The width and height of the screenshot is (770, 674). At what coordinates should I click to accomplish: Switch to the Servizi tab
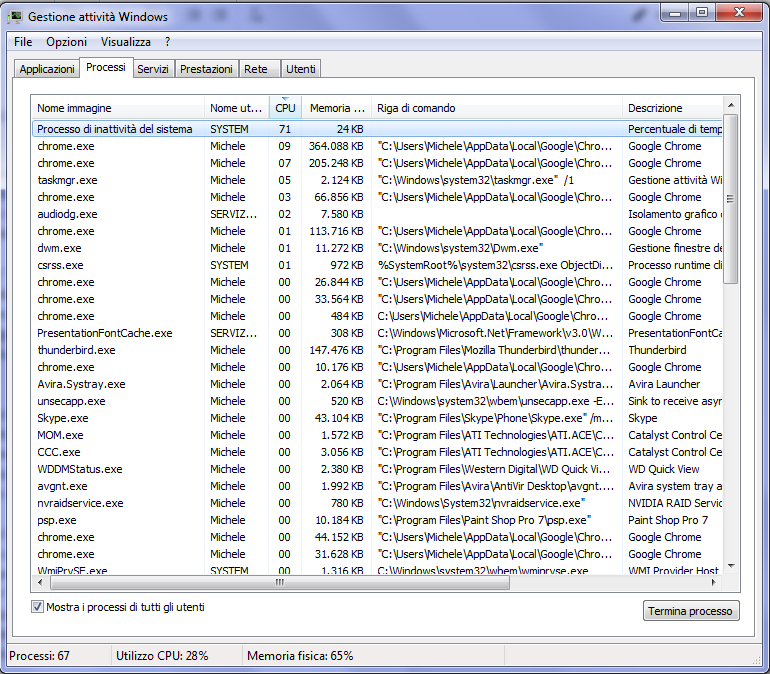click(x=153, y=69)
